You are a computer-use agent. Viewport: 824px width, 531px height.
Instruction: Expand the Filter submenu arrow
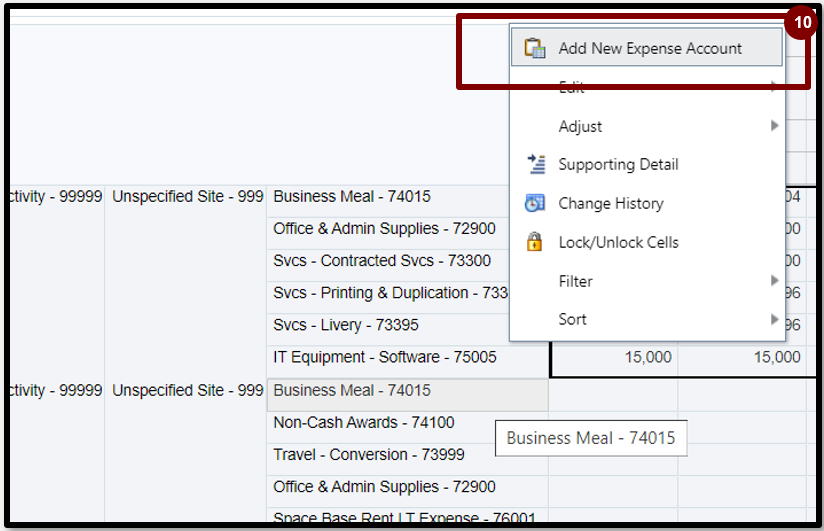pyautogui.click(x=774, y=281)
